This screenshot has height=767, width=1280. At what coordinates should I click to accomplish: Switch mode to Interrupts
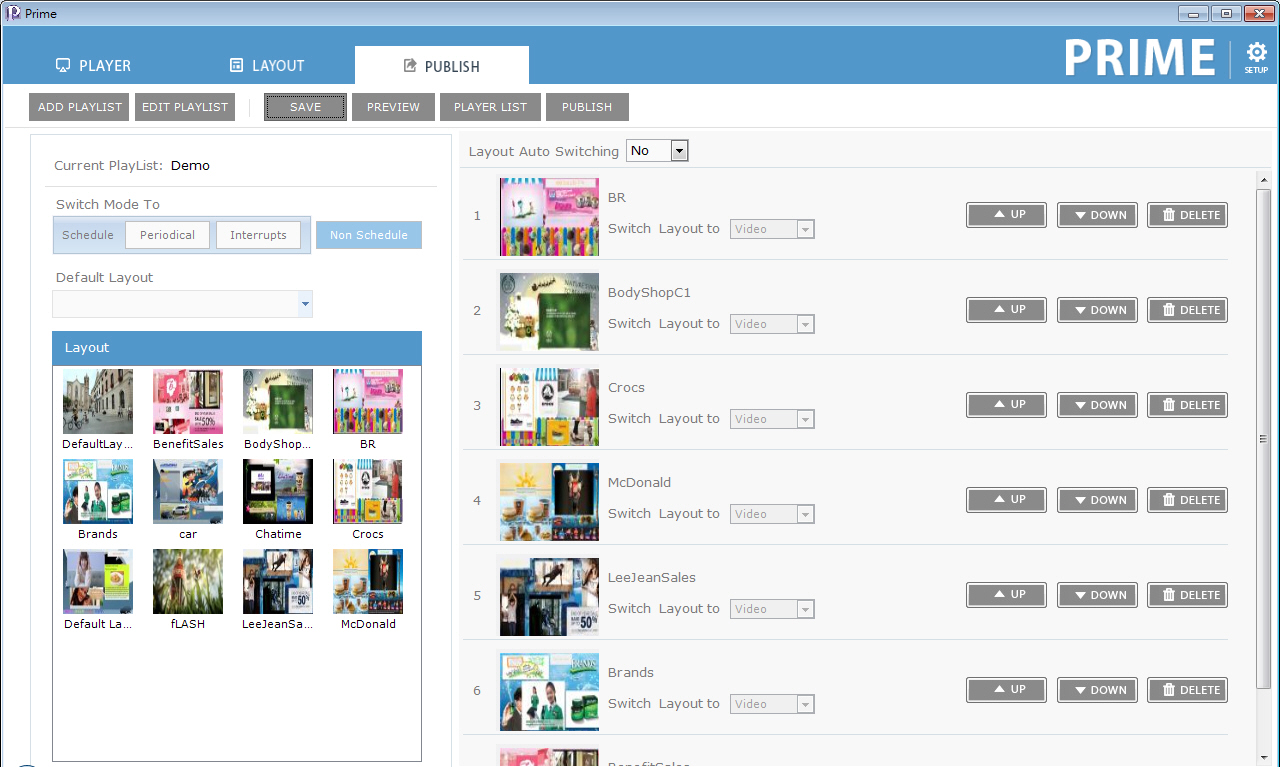point(258,235)
